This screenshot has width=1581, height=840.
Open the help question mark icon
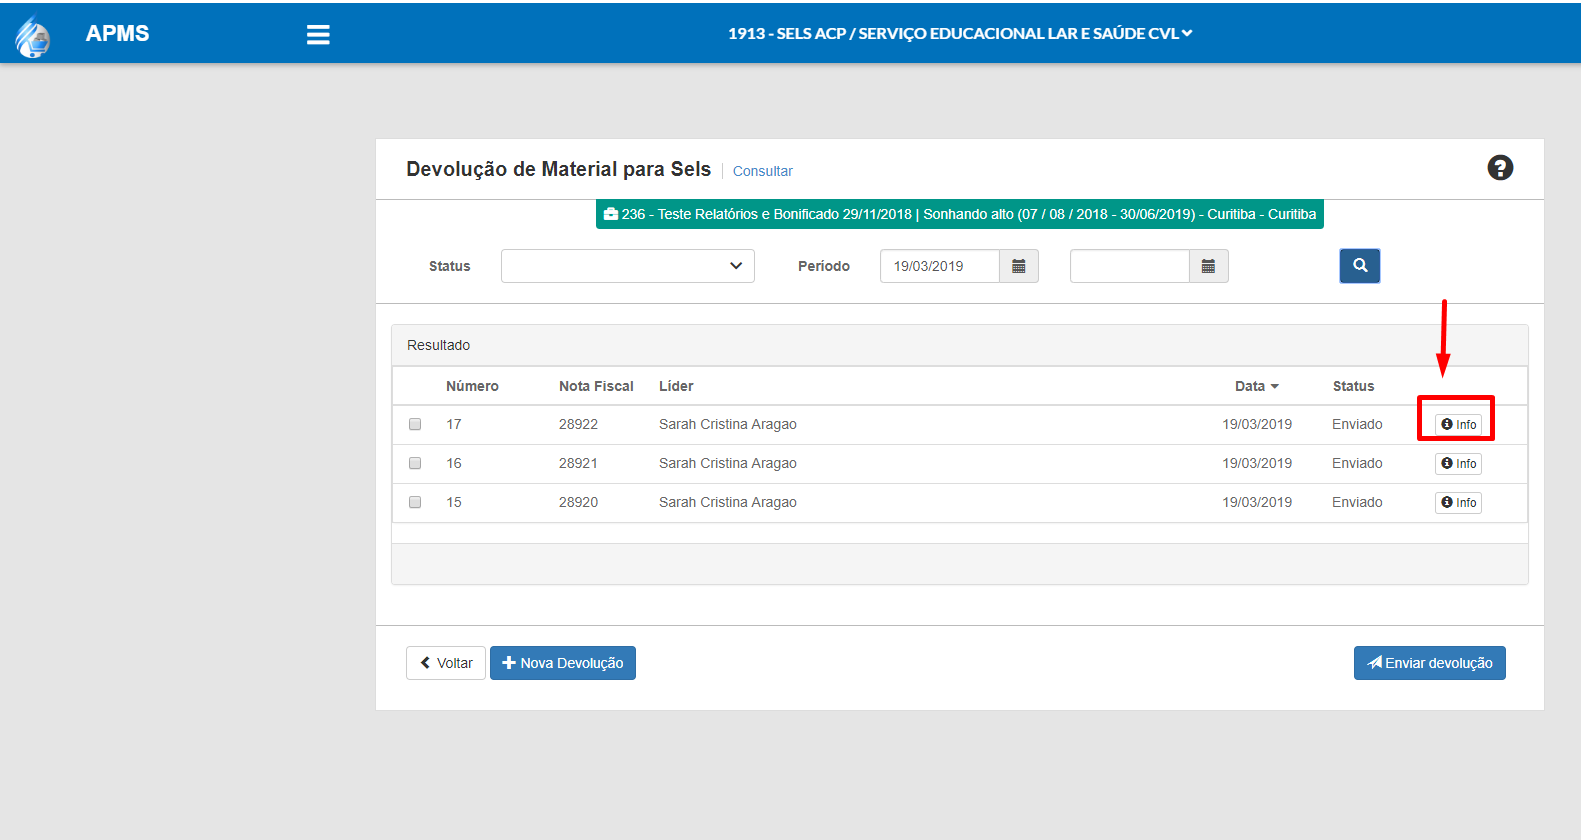pyautogui.click(x=1500, y=168)
